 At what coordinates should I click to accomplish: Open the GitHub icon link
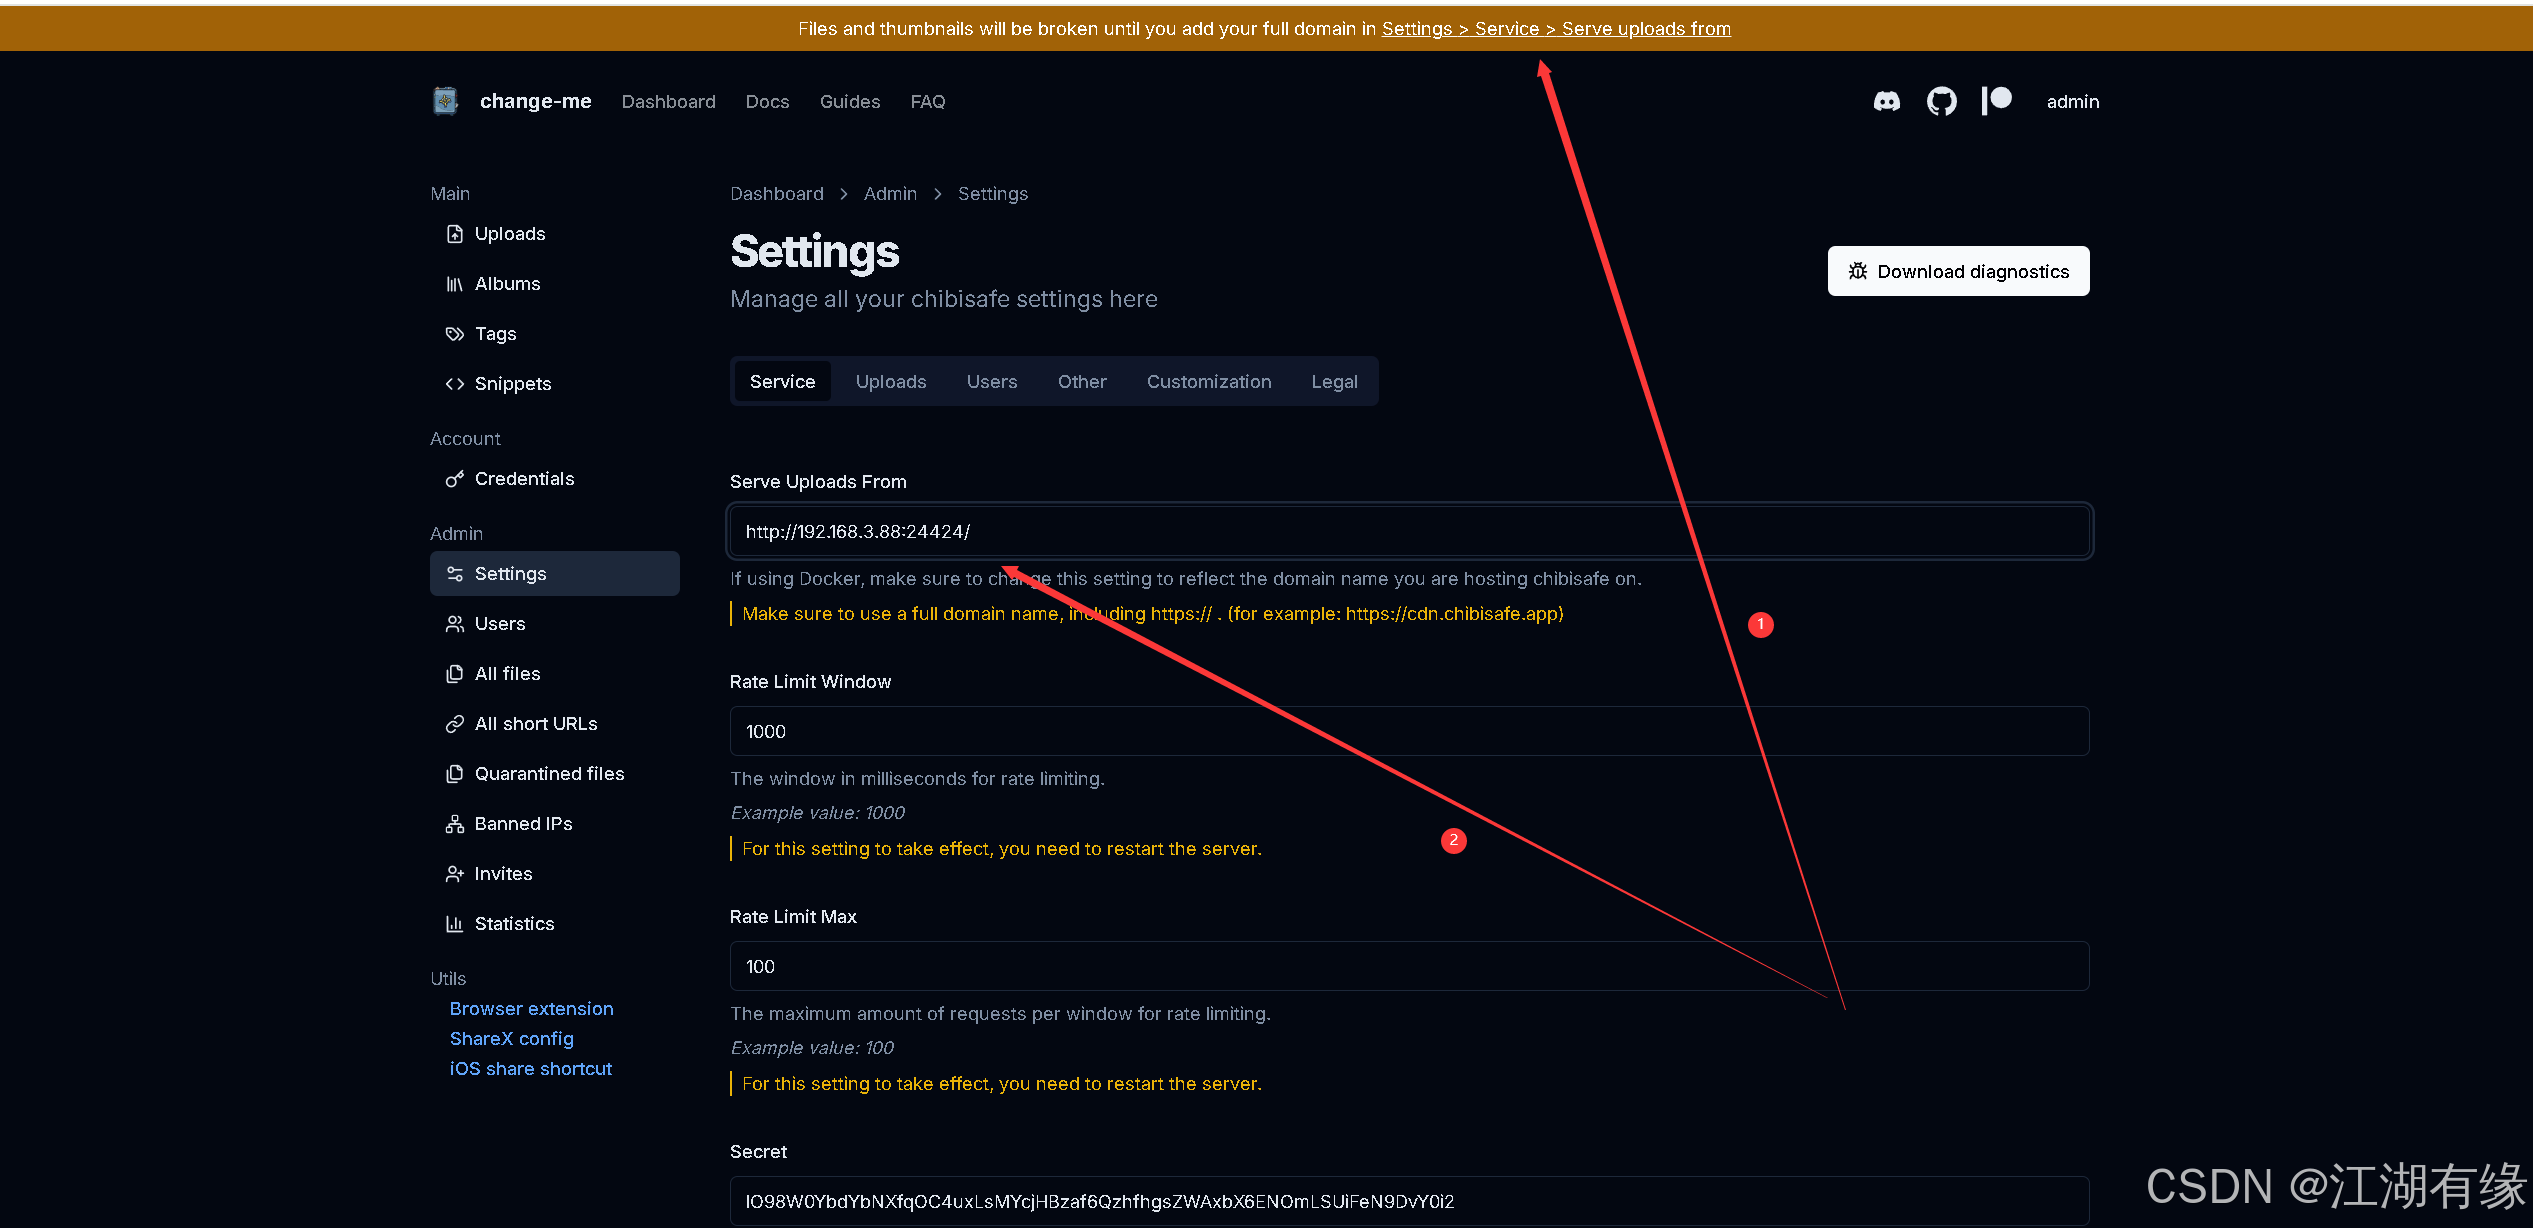pos(1941,102)
